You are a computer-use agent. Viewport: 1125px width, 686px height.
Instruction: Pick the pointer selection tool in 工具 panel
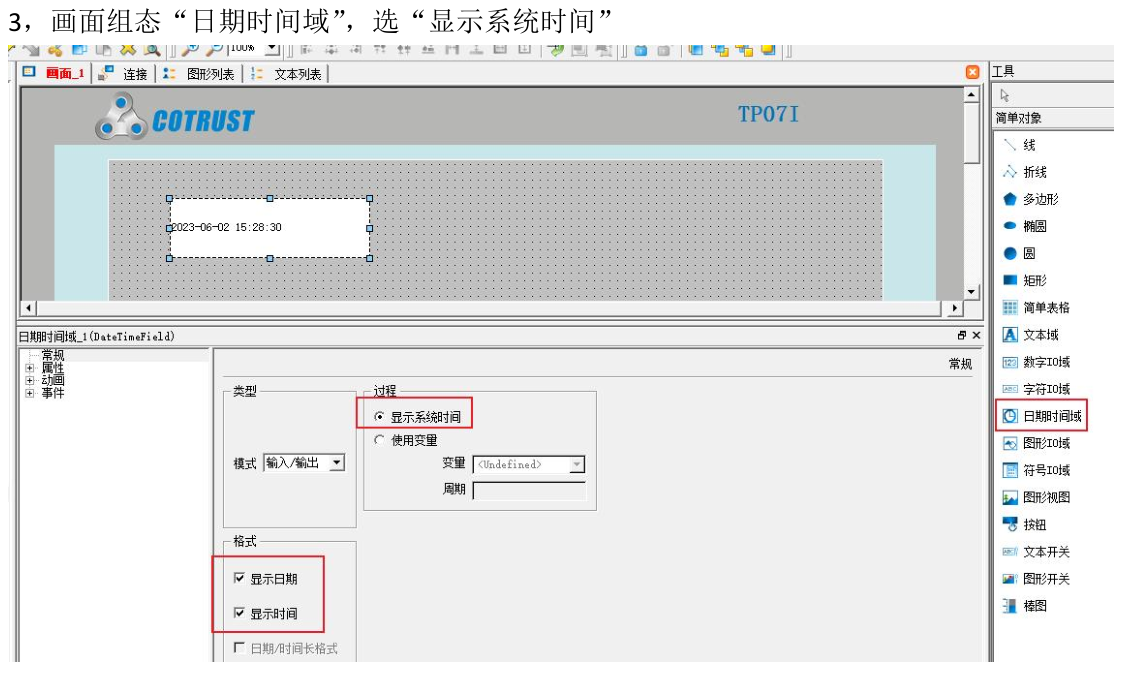click(x=1004, y=95)
